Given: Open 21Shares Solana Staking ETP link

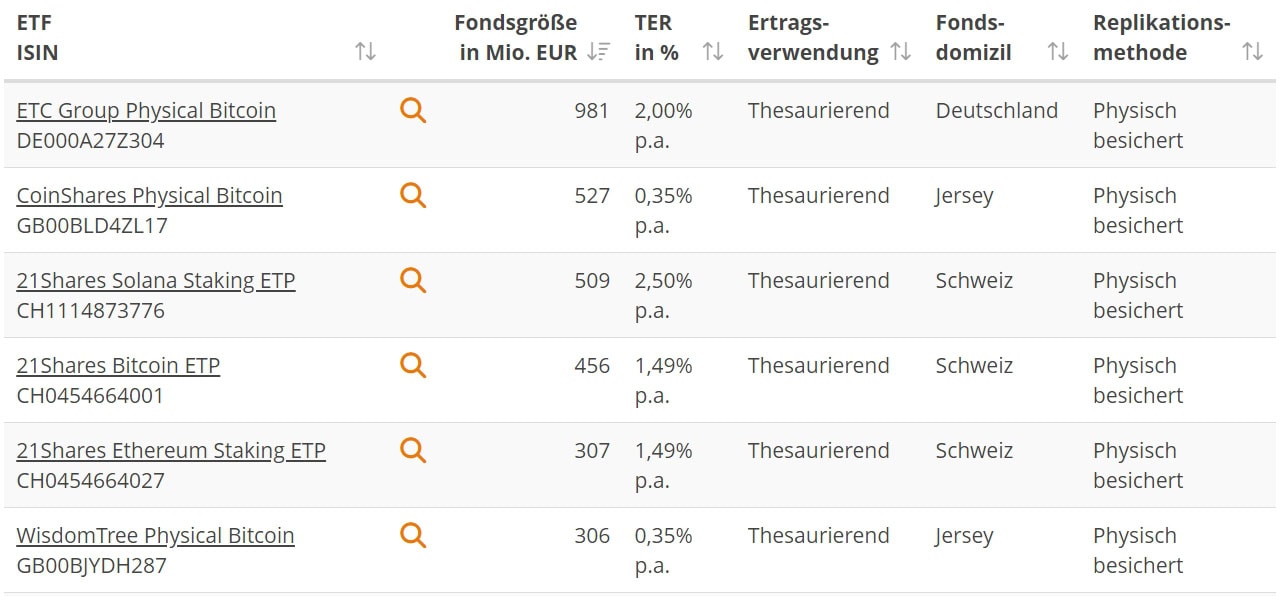Looking at the screenshot, I should click(x=156, y=281).
